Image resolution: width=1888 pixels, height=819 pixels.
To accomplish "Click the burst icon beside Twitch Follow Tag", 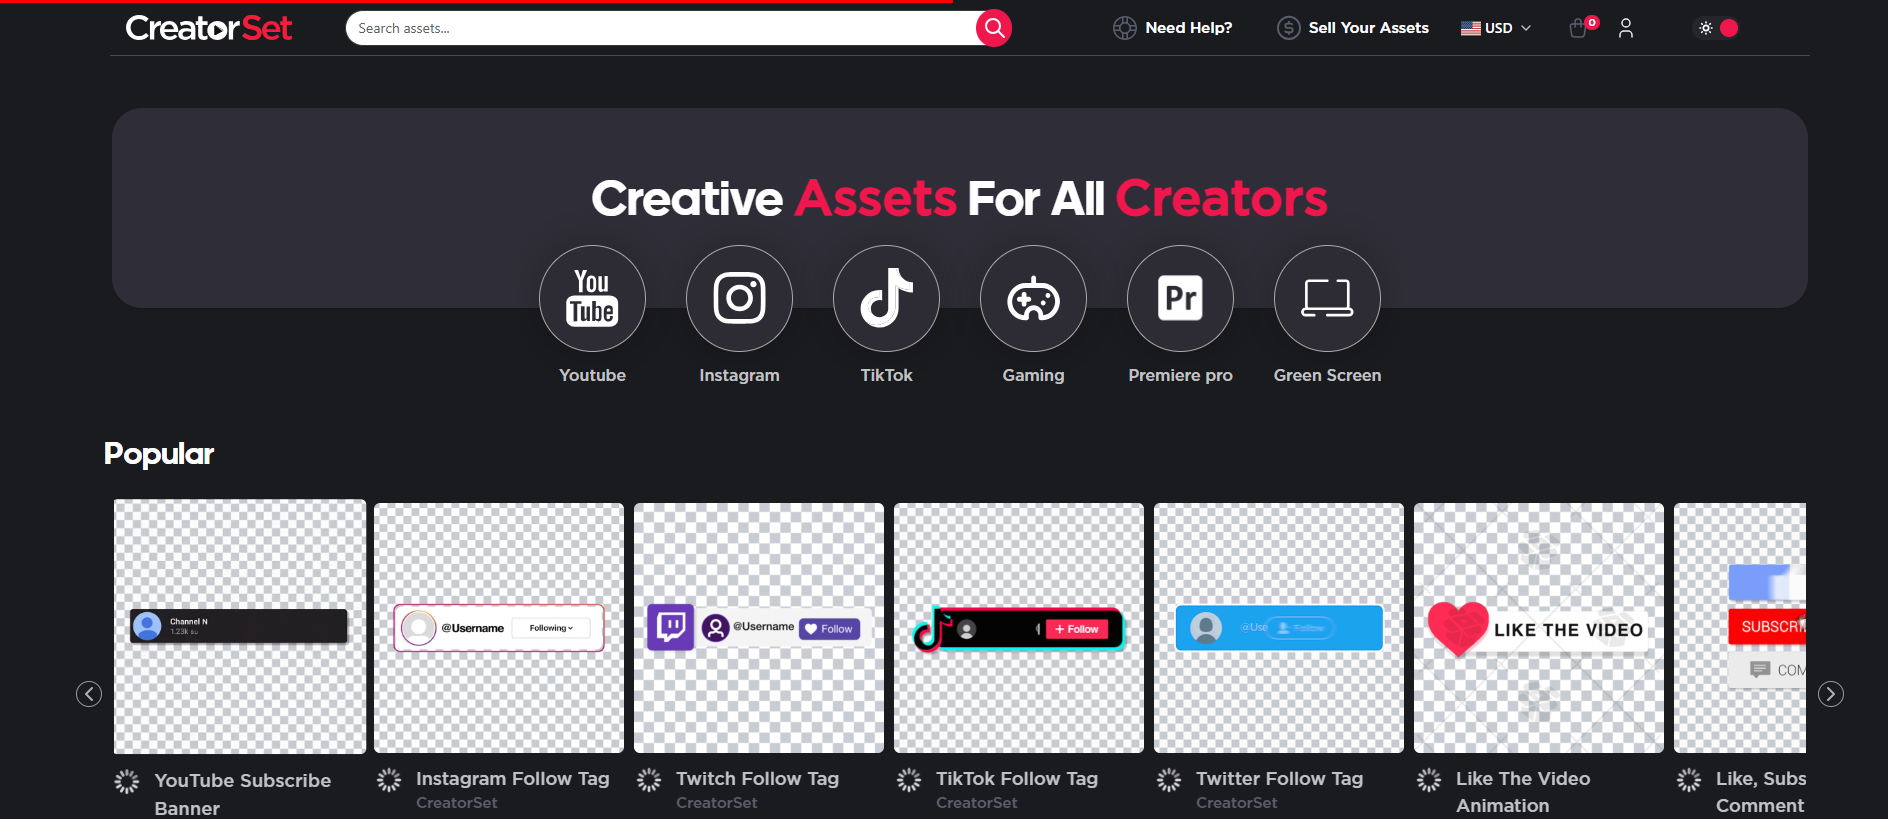I will point(649,779).
